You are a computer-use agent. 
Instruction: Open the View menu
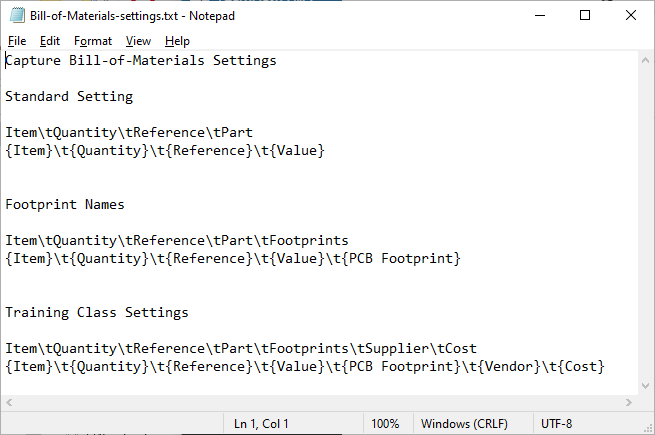point(138,41)
